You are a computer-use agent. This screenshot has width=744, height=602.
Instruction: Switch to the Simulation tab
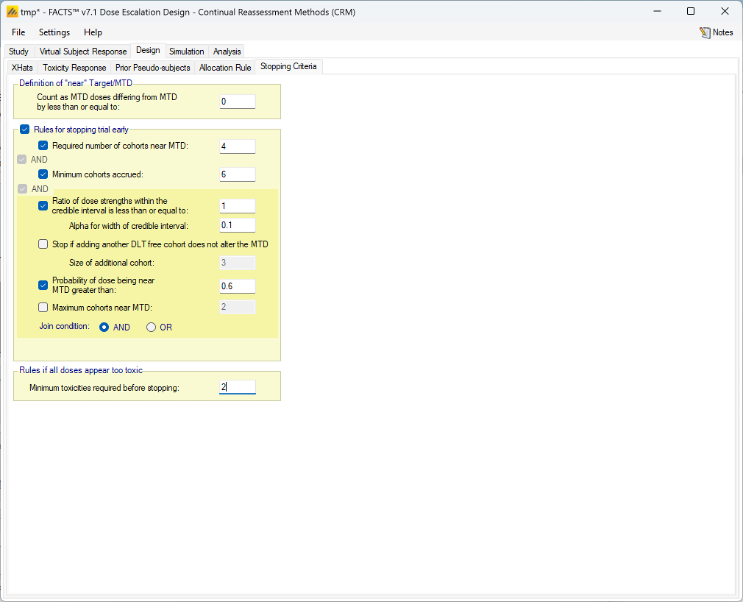tap(186, 51)
